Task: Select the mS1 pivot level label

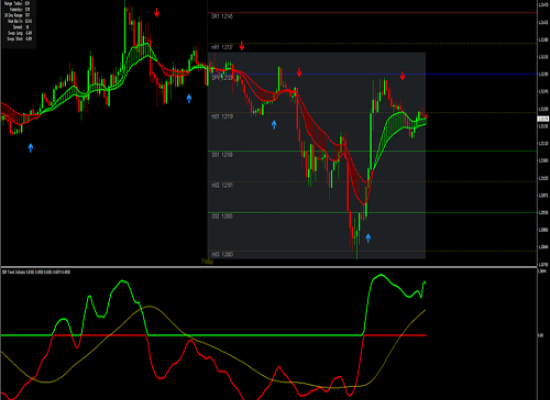Action: coord(222,116)
